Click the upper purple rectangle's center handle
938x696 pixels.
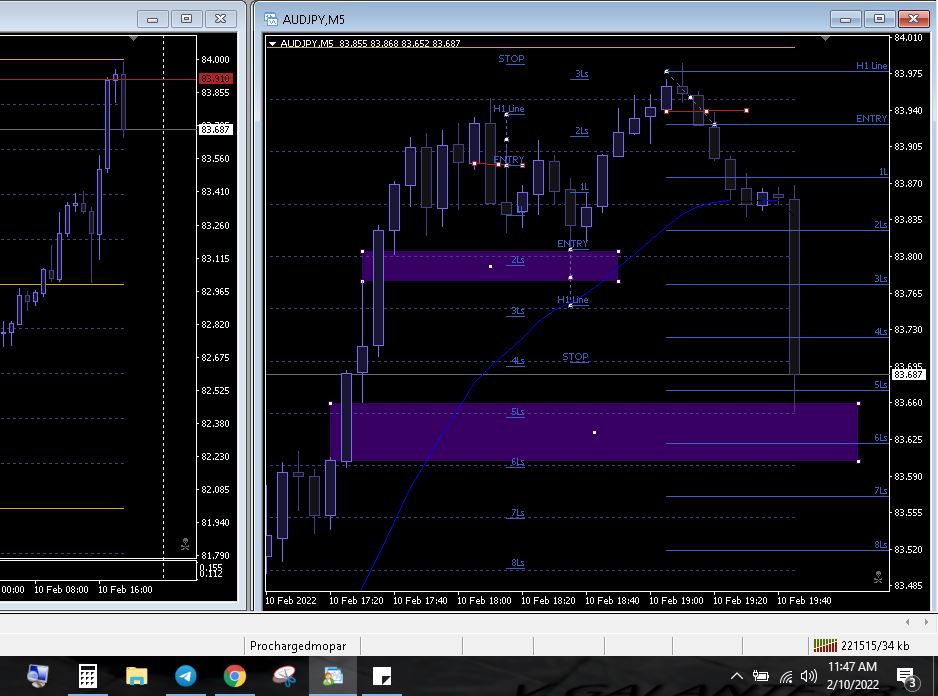pyautogui.click(x=491, y=266)
